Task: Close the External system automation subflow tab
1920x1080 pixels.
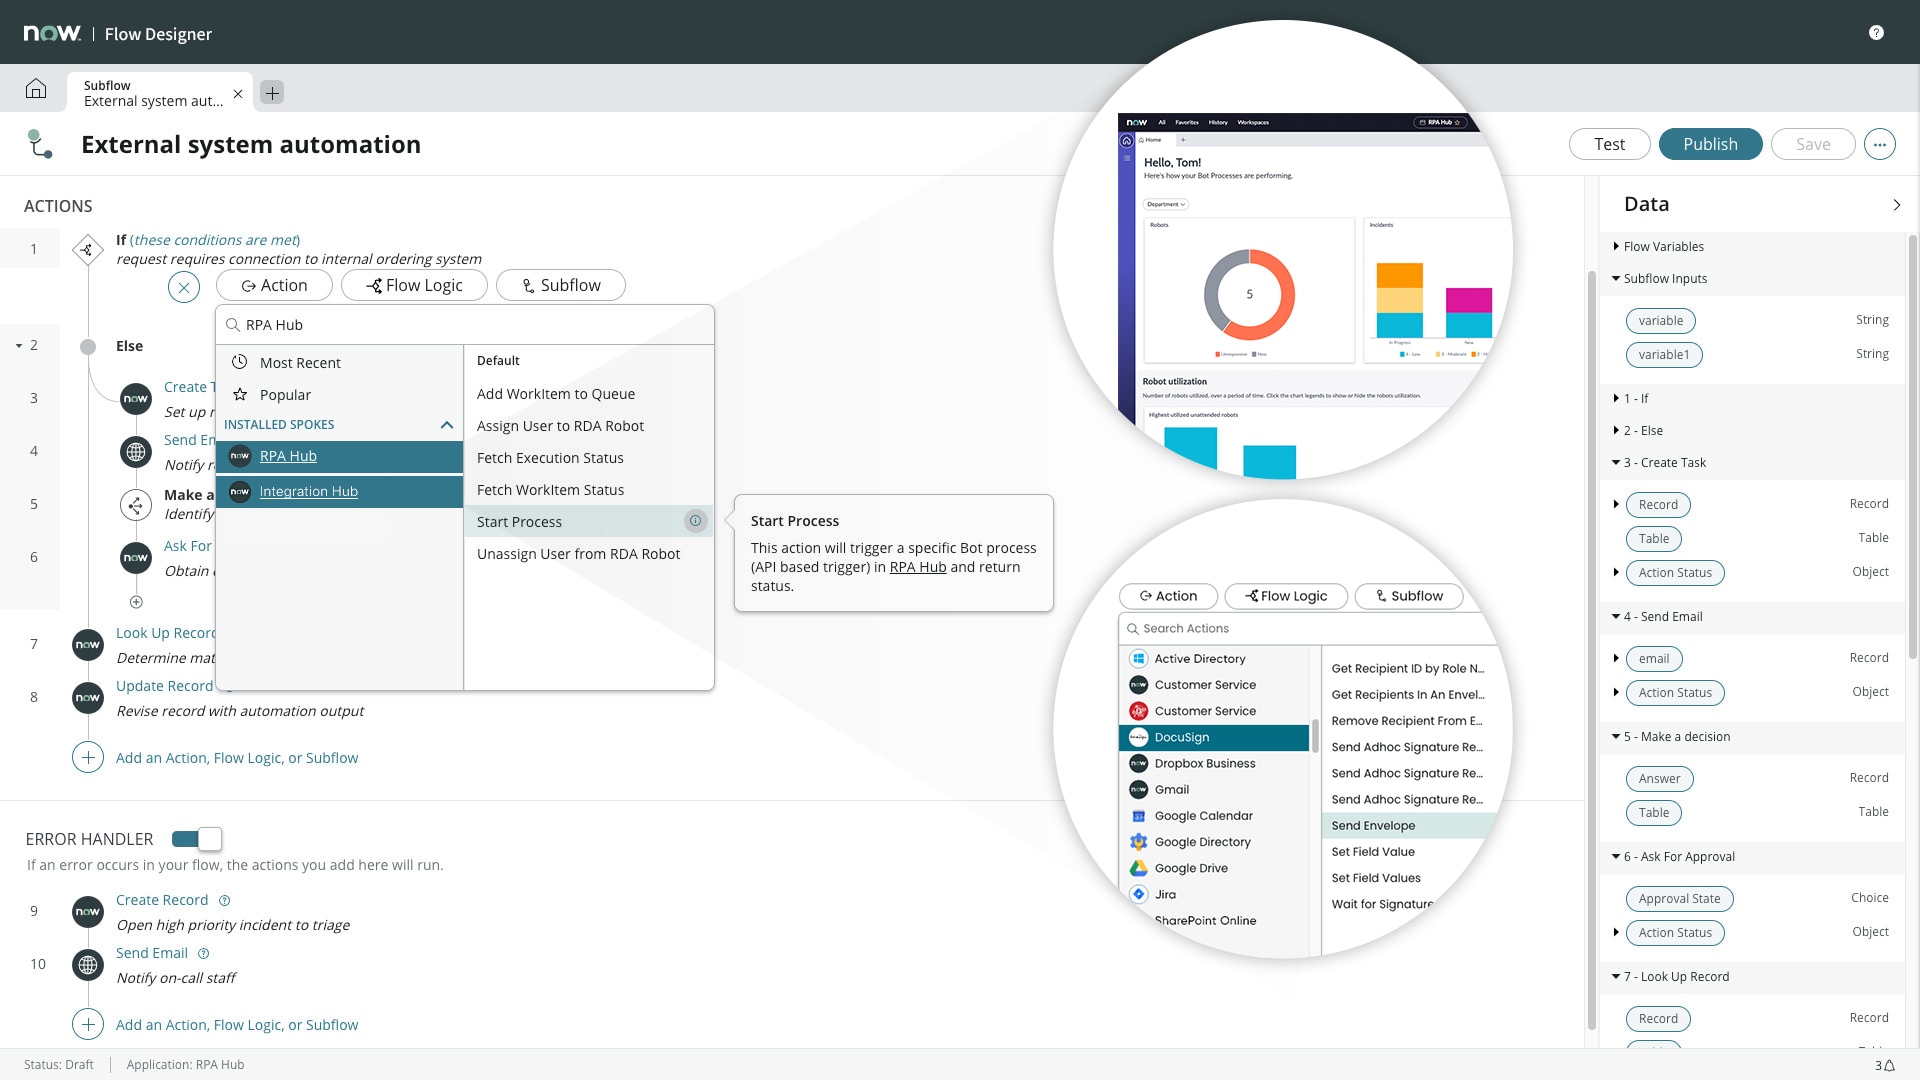Action: pyautogui.click(x=238, y=94)
